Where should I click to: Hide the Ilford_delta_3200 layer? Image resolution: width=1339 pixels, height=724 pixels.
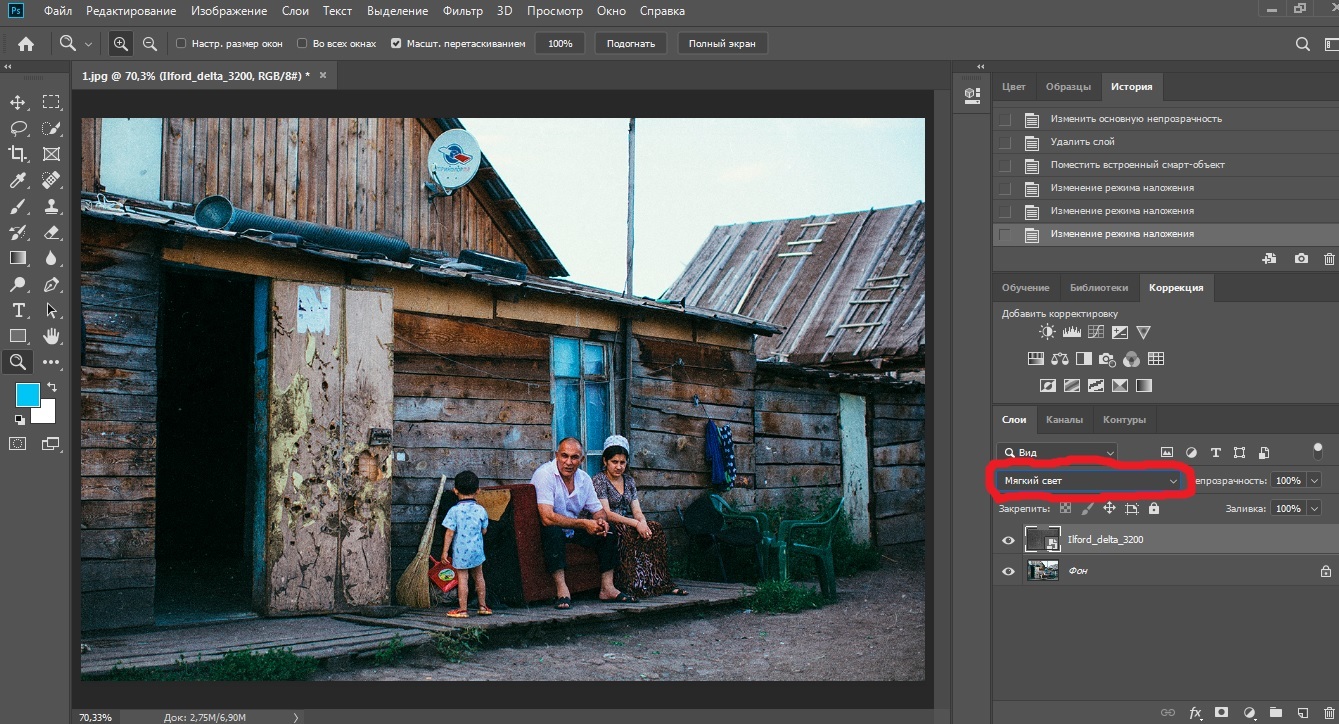[x=1008, y=540]
